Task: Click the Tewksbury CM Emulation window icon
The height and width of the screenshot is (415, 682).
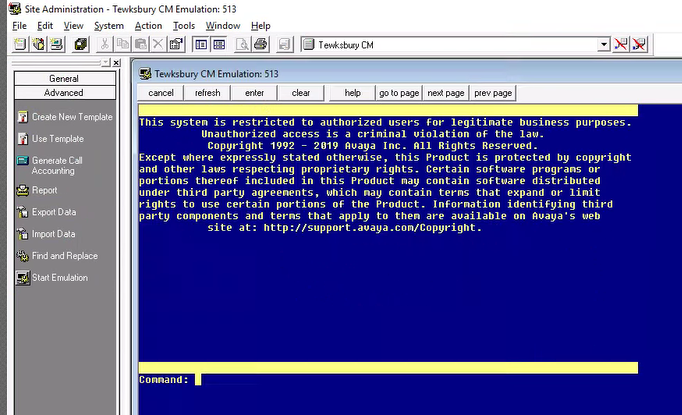Action: pyautogui.click(x=145, y=74)
